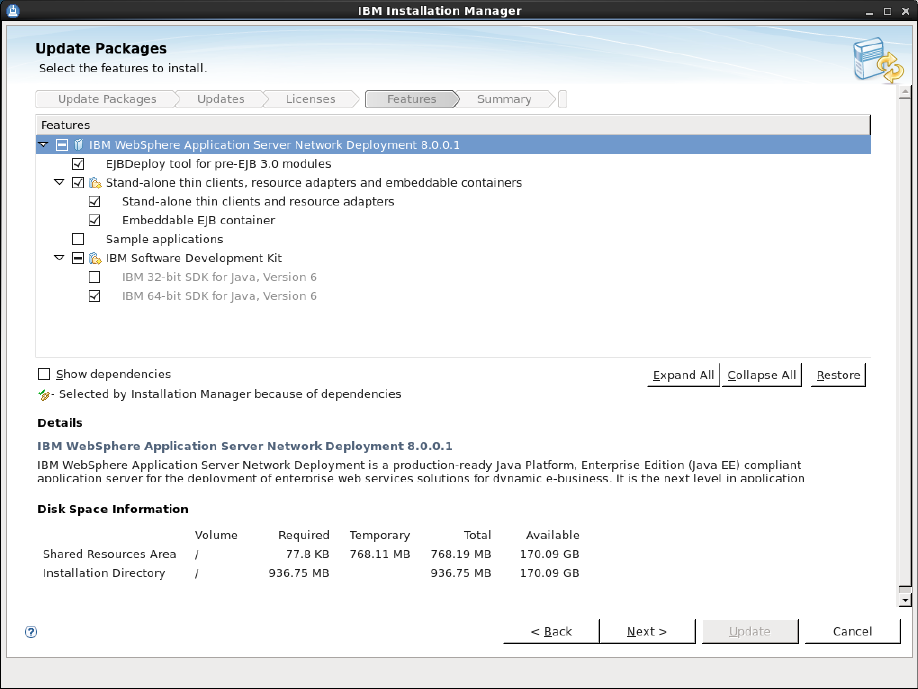Uncheck EJBDeploy tool for pre-EJB 3.0 modules
The width and height of the screenshot is (918, 689).
[x=78, y=164]
